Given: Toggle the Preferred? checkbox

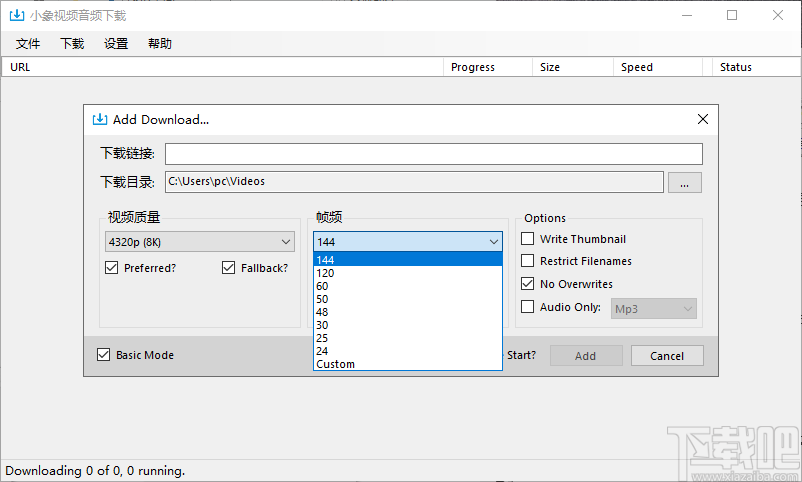Looking at the screenshot, I should (112, 268).
